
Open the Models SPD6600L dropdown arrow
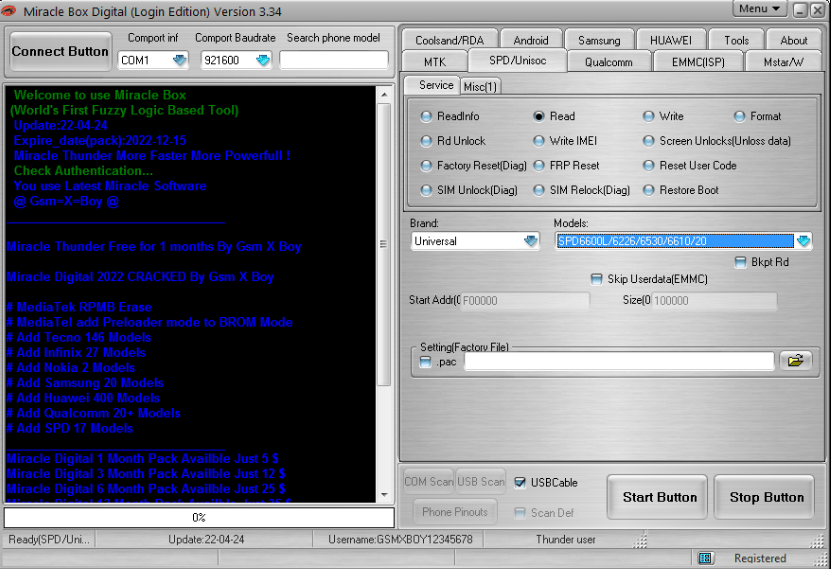pos(803,241)
